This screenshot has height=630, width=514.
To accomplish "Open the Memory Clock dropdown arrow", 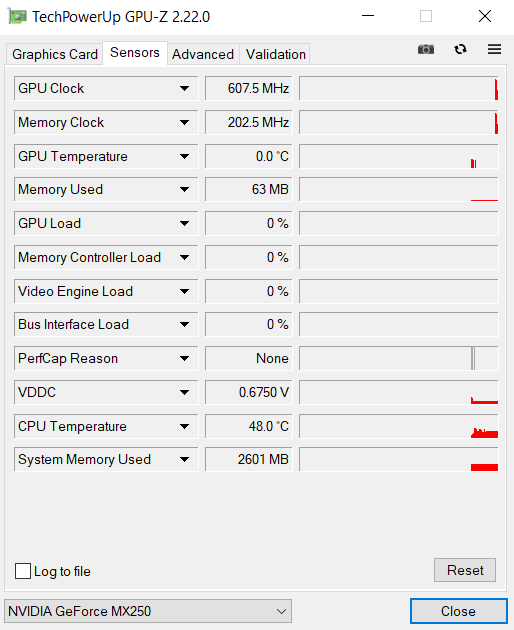I will (184, 123).
